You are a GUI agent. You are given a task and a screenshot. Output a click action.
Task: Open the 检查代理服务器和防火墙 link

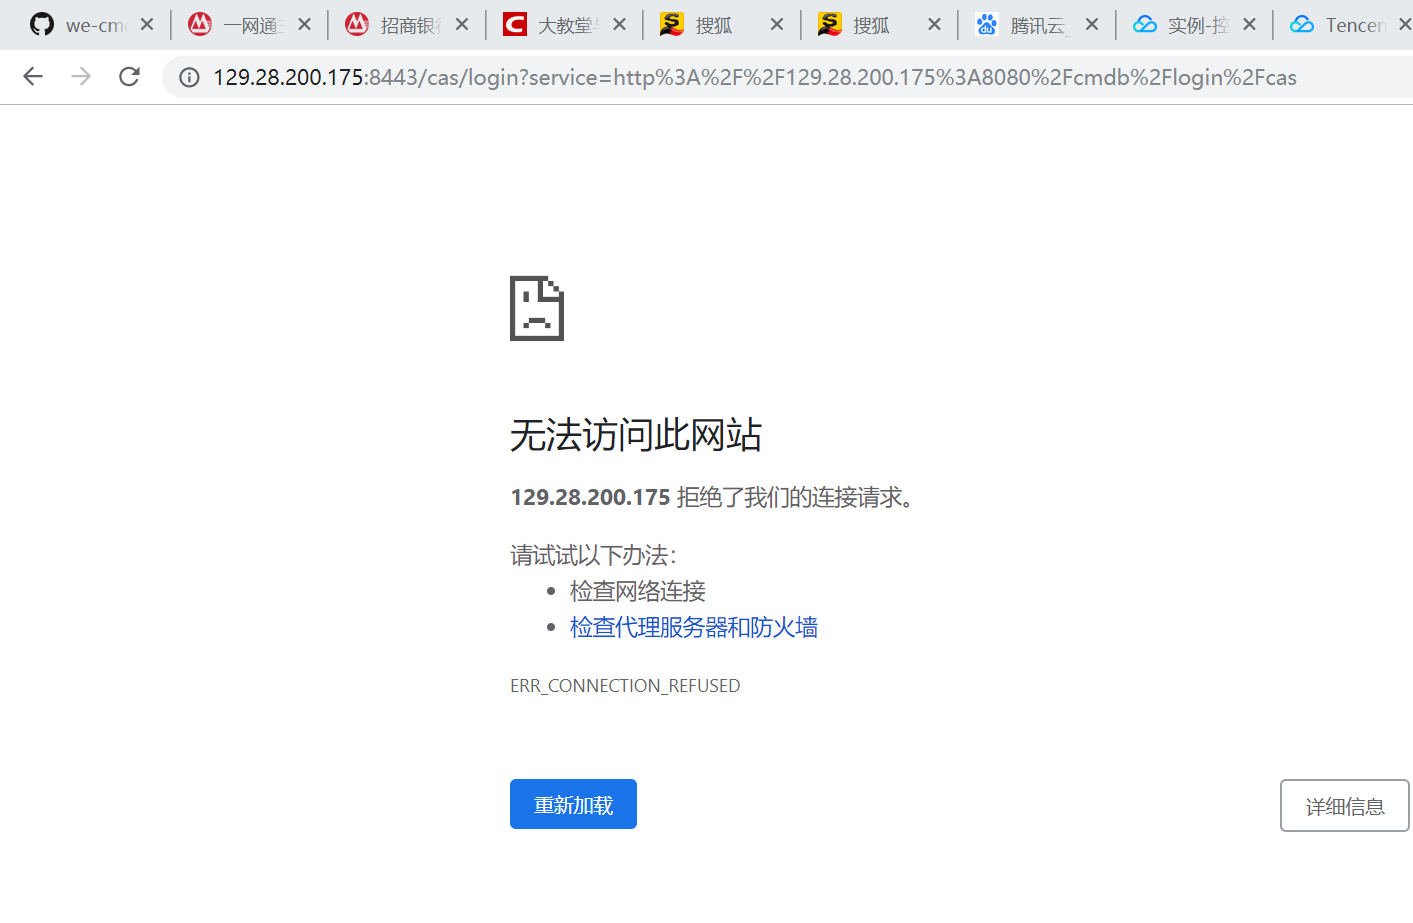(x=693, y=627)
